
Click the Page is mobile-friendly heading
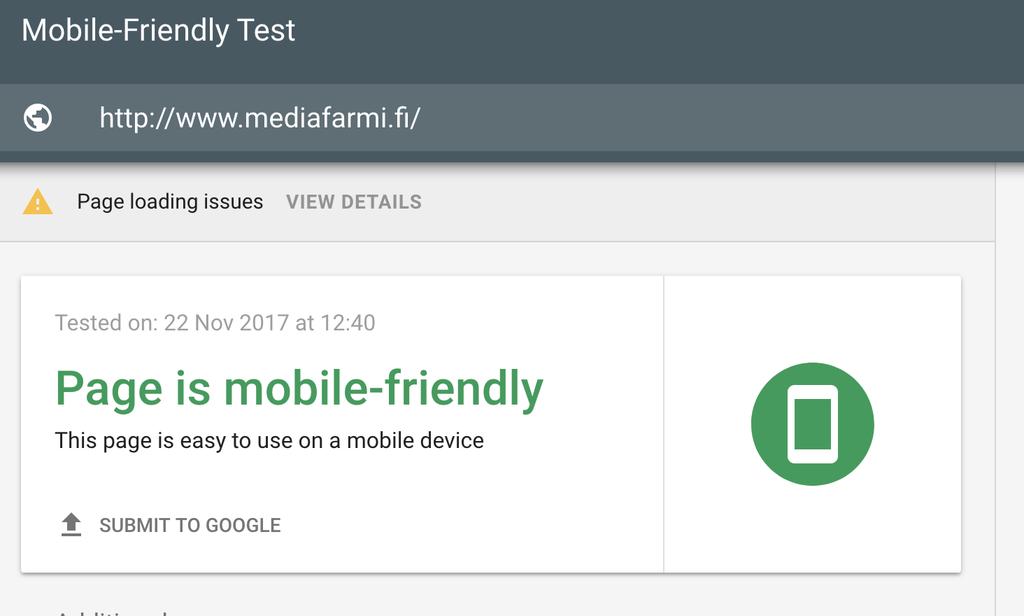299,389
